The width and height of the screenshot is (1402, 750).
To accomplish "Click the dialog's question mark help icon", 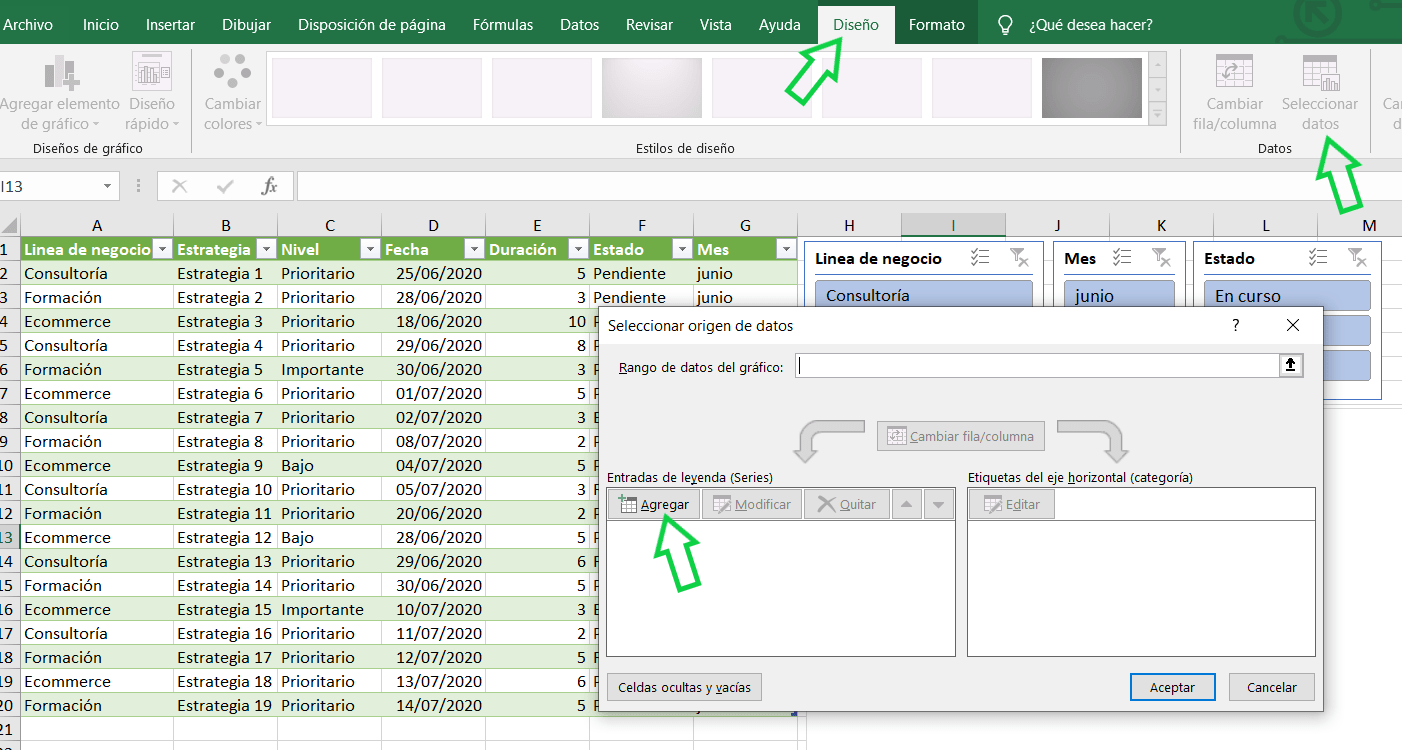I will point(1236,325).
